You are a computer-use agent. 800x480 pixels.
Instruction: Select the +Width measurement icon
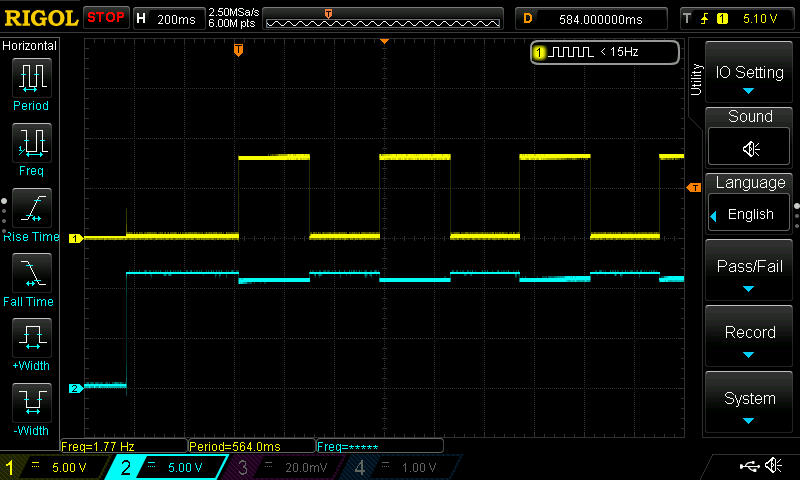coord(32,338)
